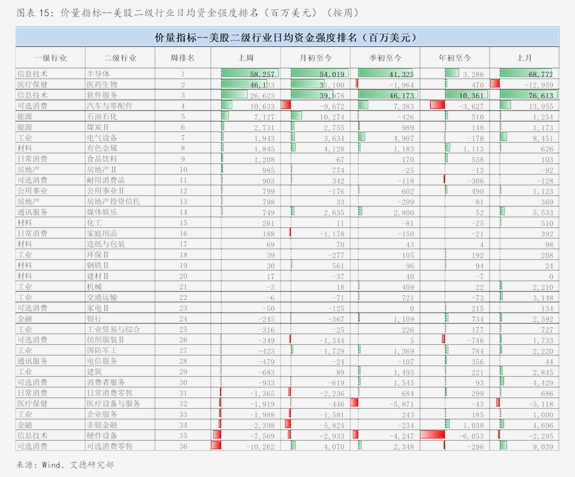Click the value 58,257 for 半导体
575x477 pixels.
coord(262,74)
